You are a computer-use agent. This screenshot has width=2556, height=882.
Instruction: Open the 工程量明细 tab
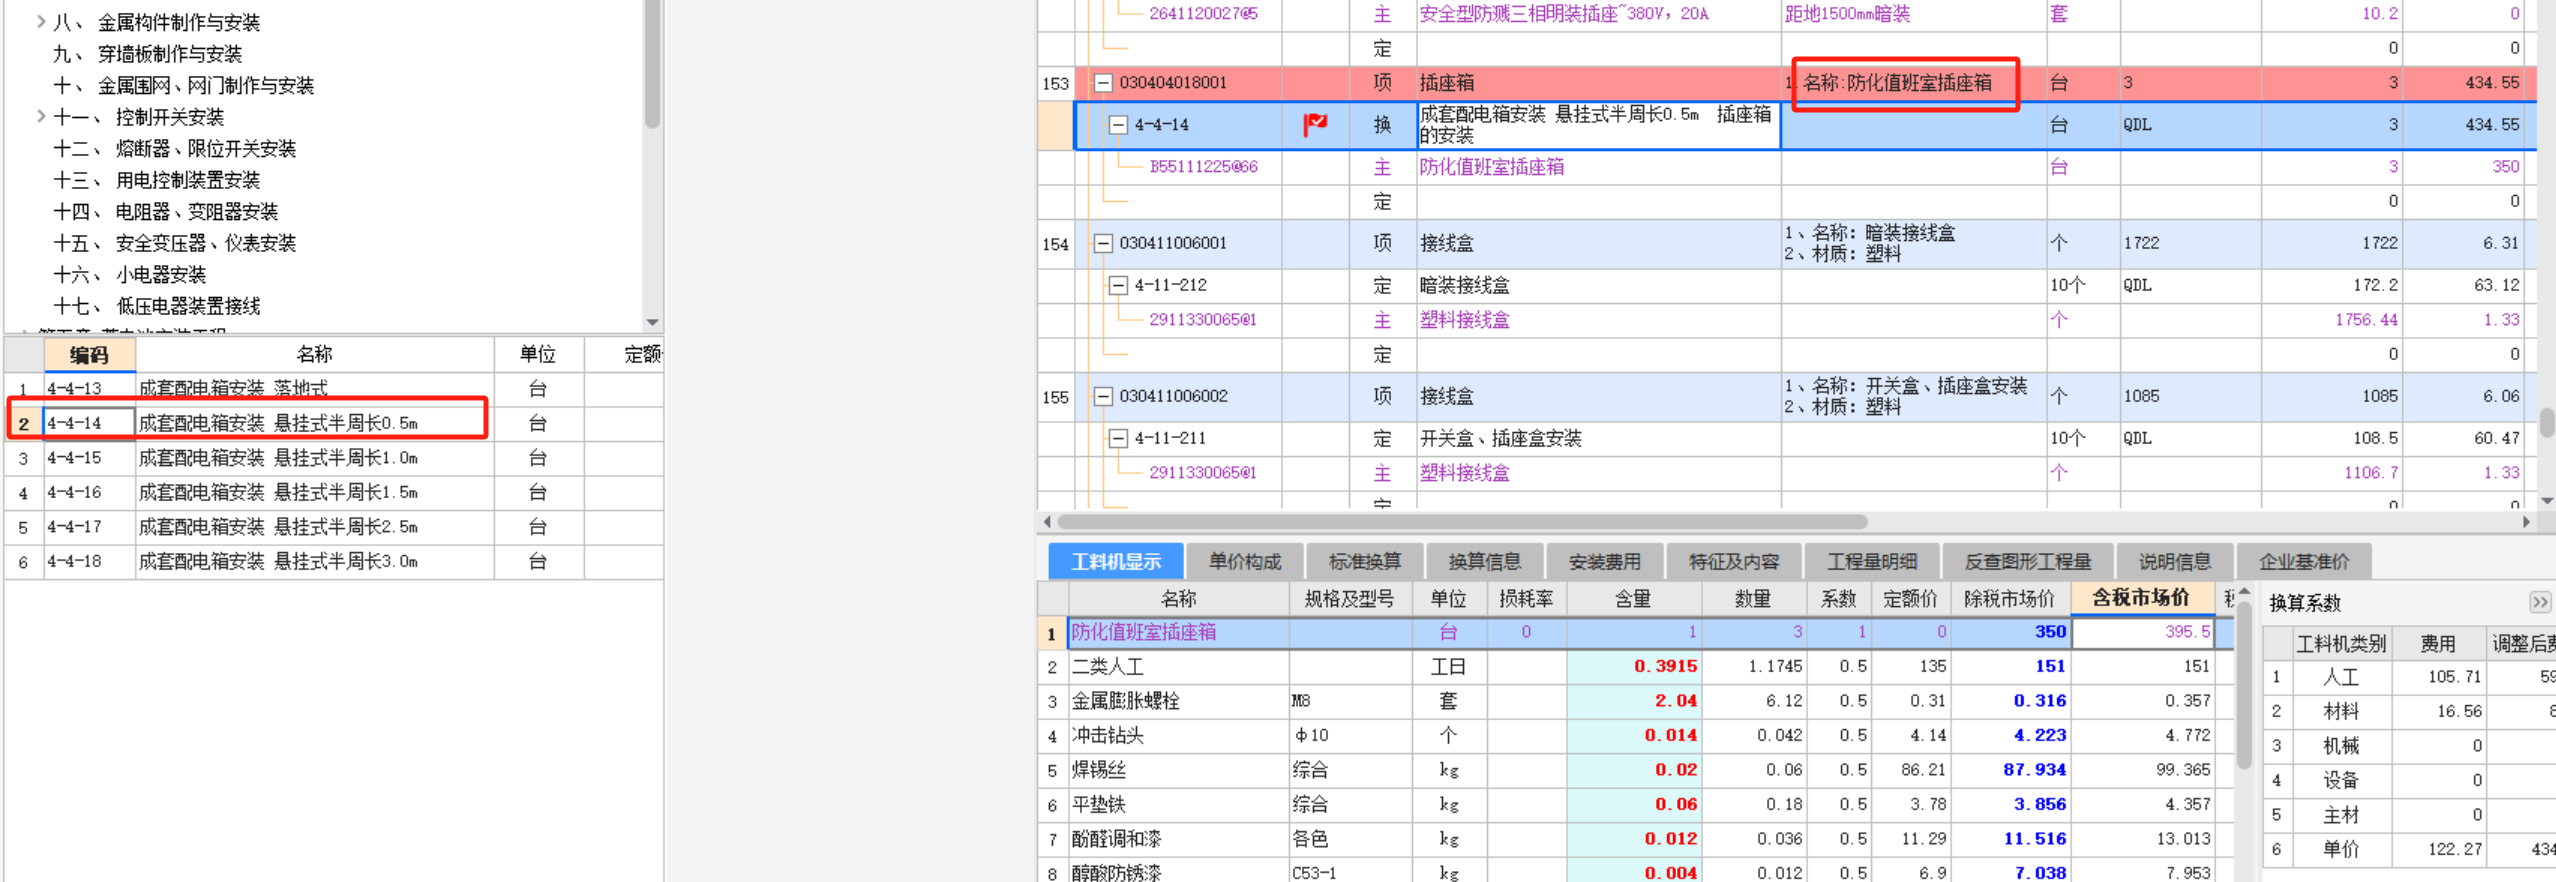tap(1871, 561)
